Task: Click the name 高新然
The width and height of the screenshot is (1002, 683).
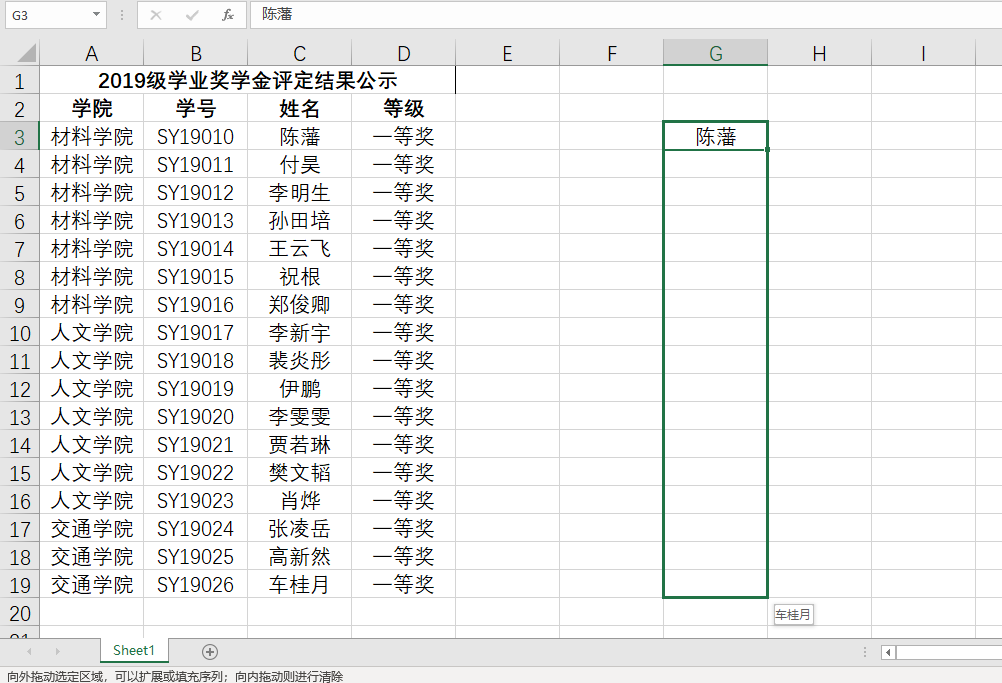Action: (x=299, y=556)
